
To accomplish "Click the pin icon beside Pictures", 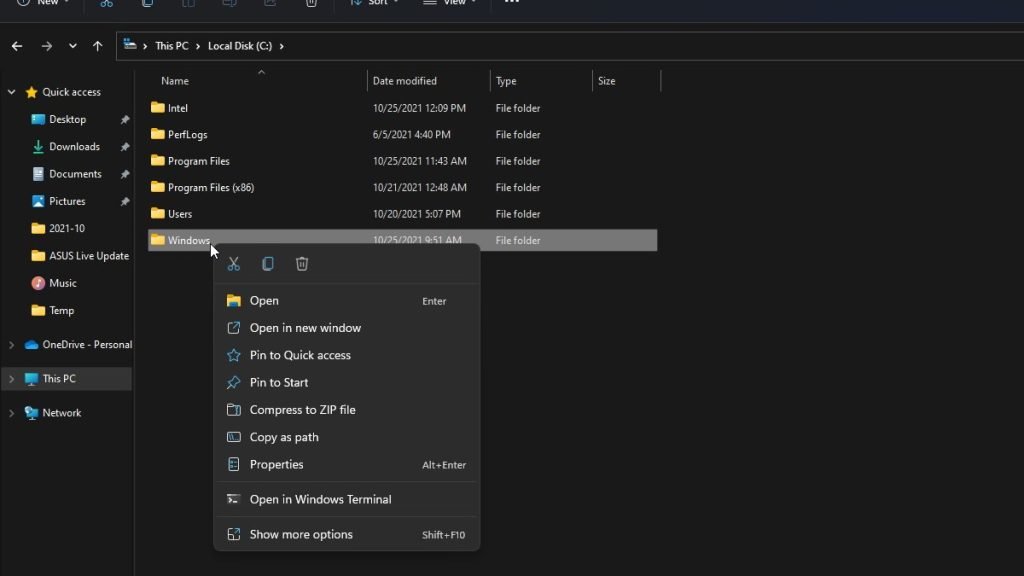I will (x=125, y=201).
